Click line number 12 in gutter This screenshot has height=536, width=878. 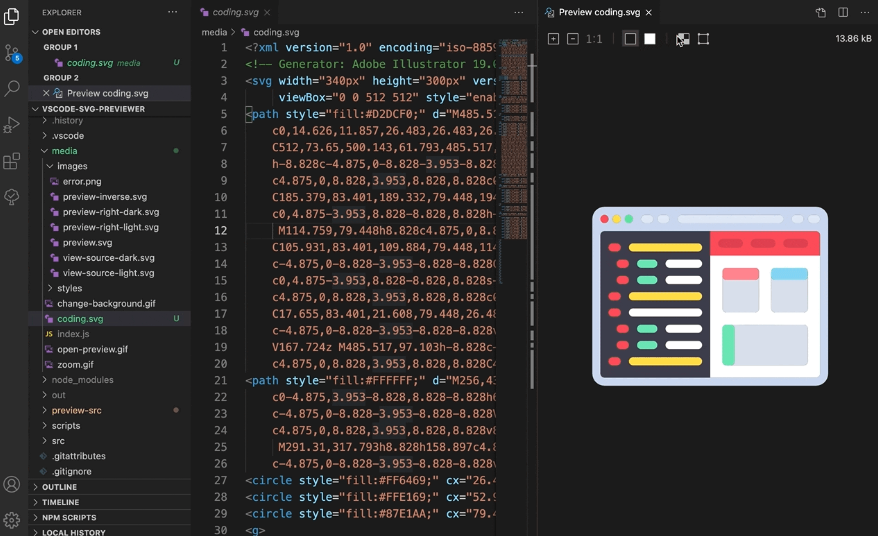click(221, 230)
